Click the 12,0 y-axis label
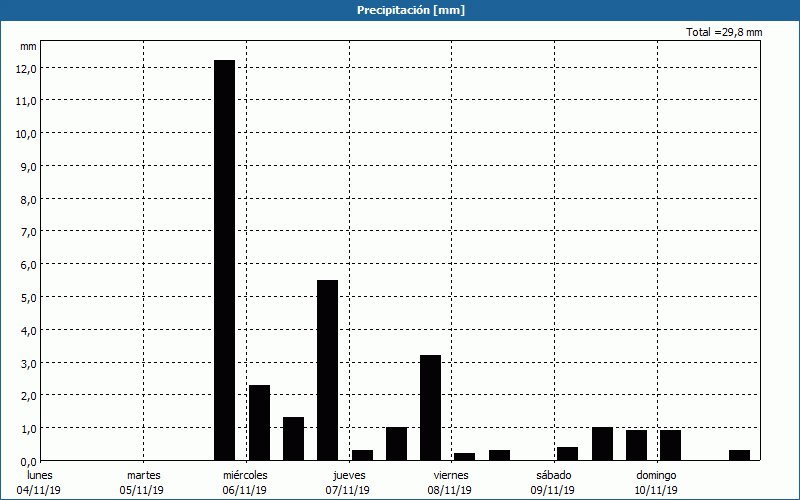800x500 pixels. point(26,68)
